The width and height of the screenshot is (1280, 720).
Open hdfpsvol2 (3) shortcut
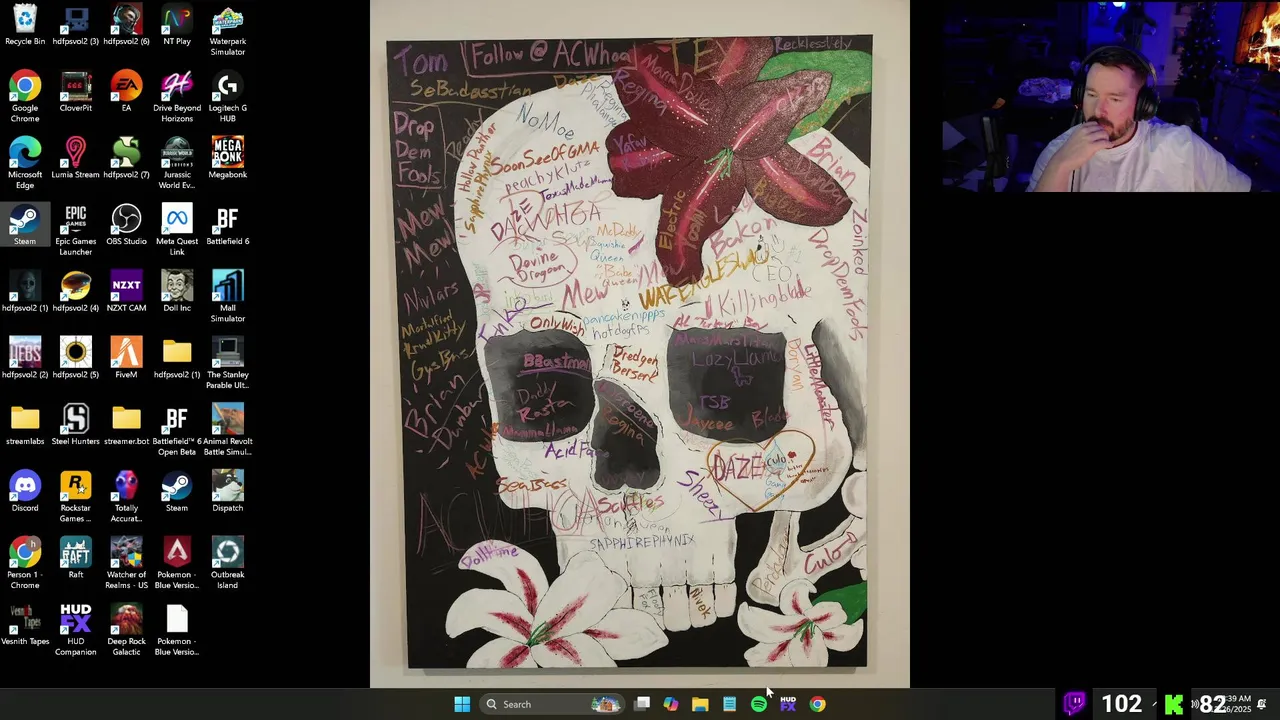(x=76, y=26)
